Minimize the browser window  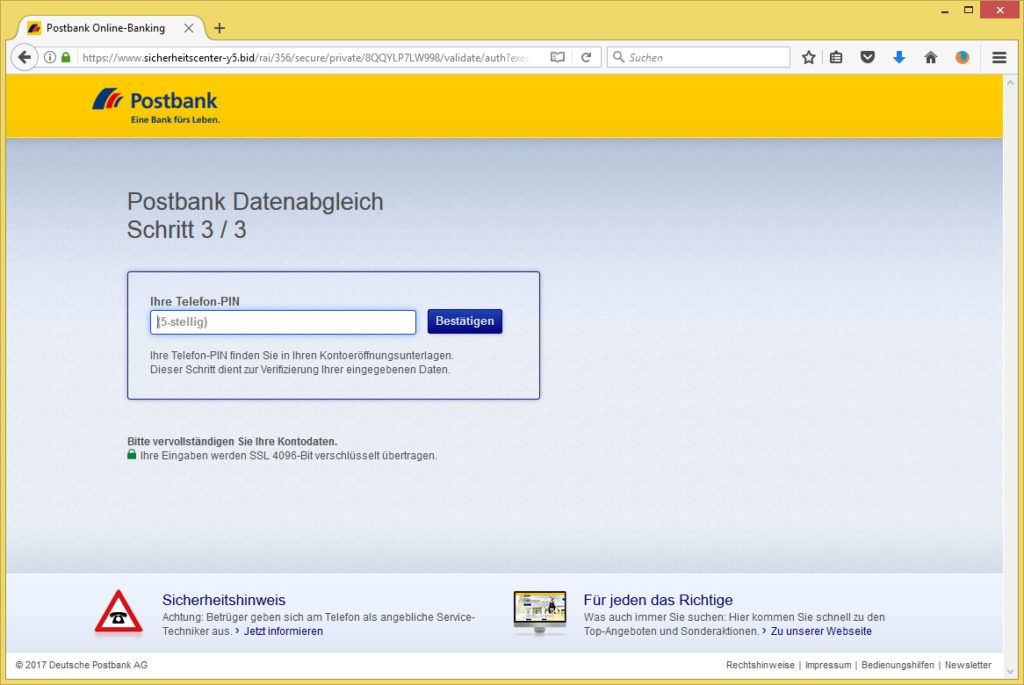tap(944, 10)
